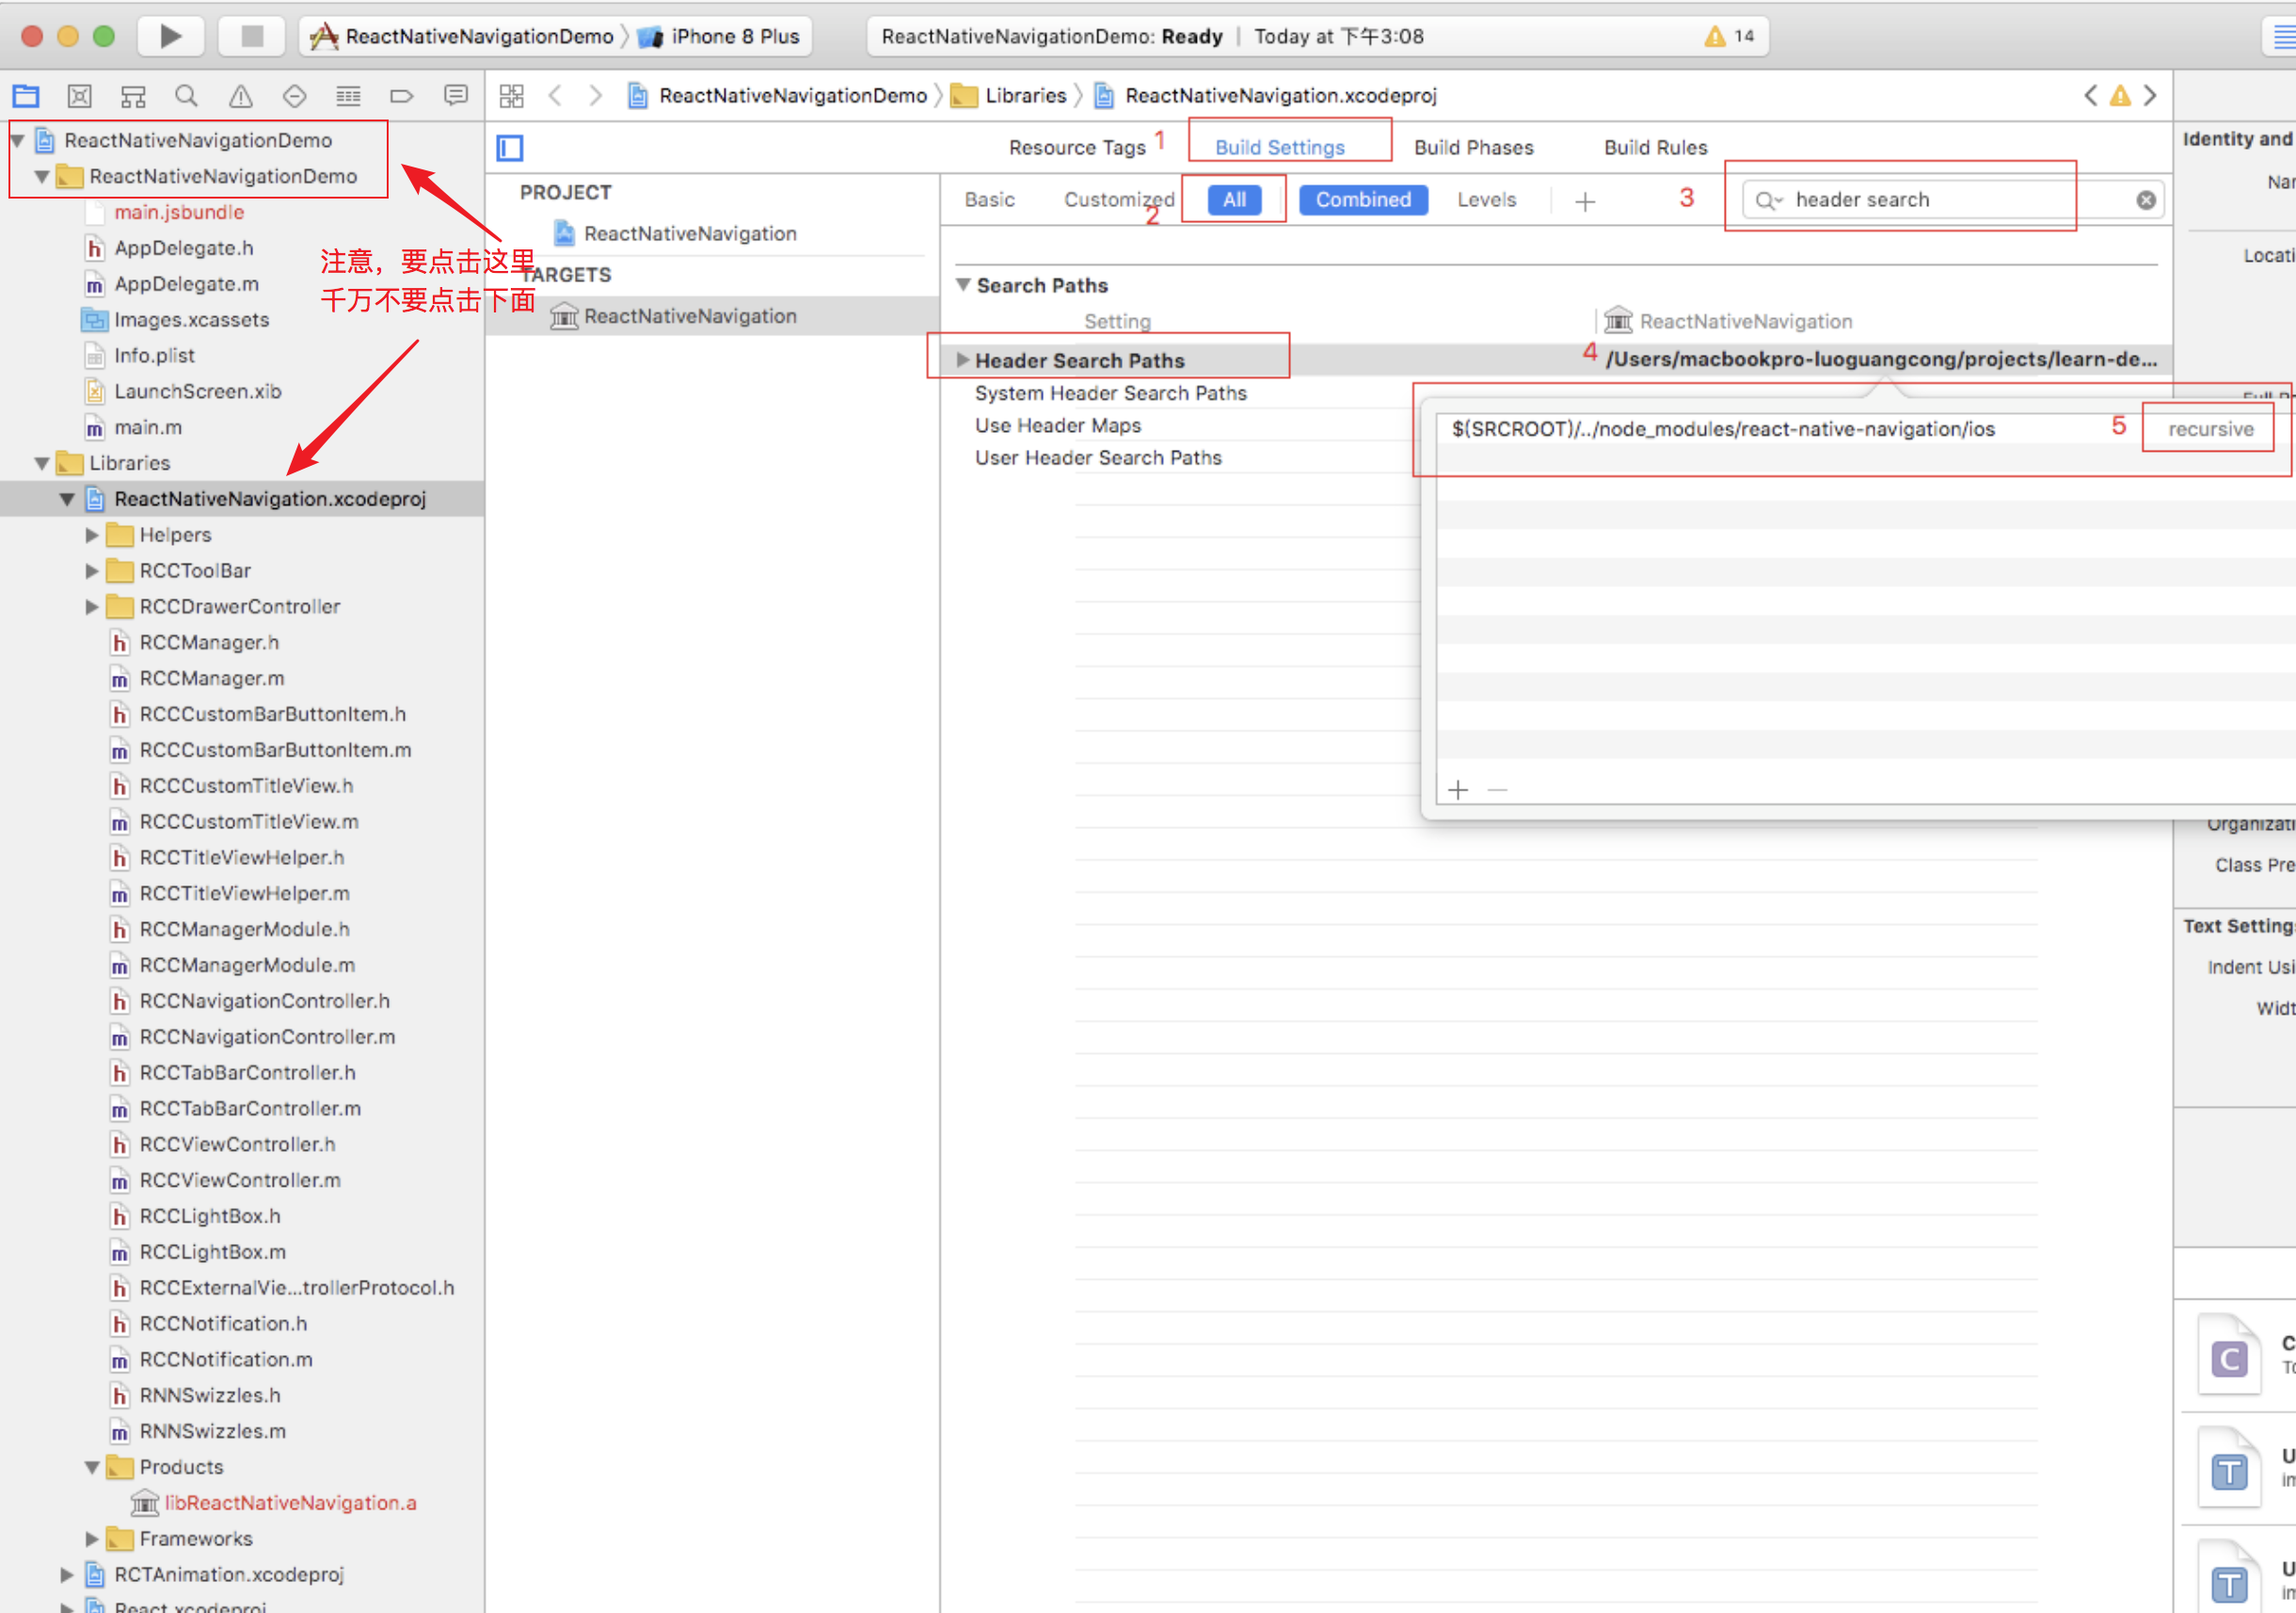Jump to next issue arrow in jump bar
2296x1613 pixels.
(x=2150, y=95)
